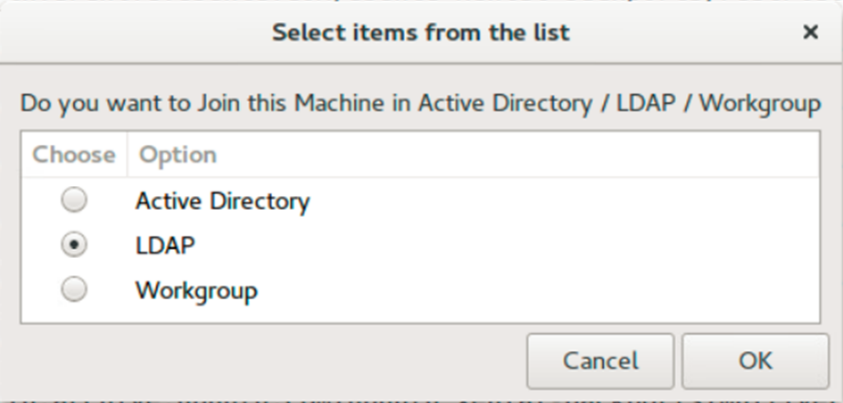Click the 'Select items from the list' title bar
The width and height of the screenshot is (843, 403).
[420, 33]
